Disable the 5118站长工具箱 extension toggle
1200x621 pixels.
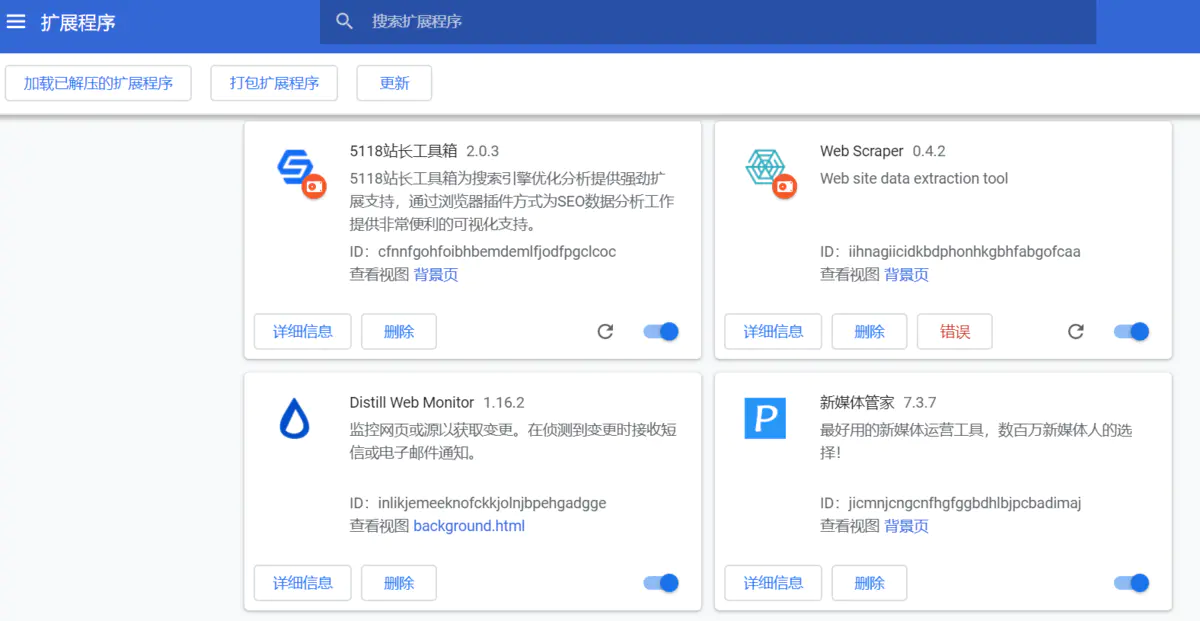point(661,331)
